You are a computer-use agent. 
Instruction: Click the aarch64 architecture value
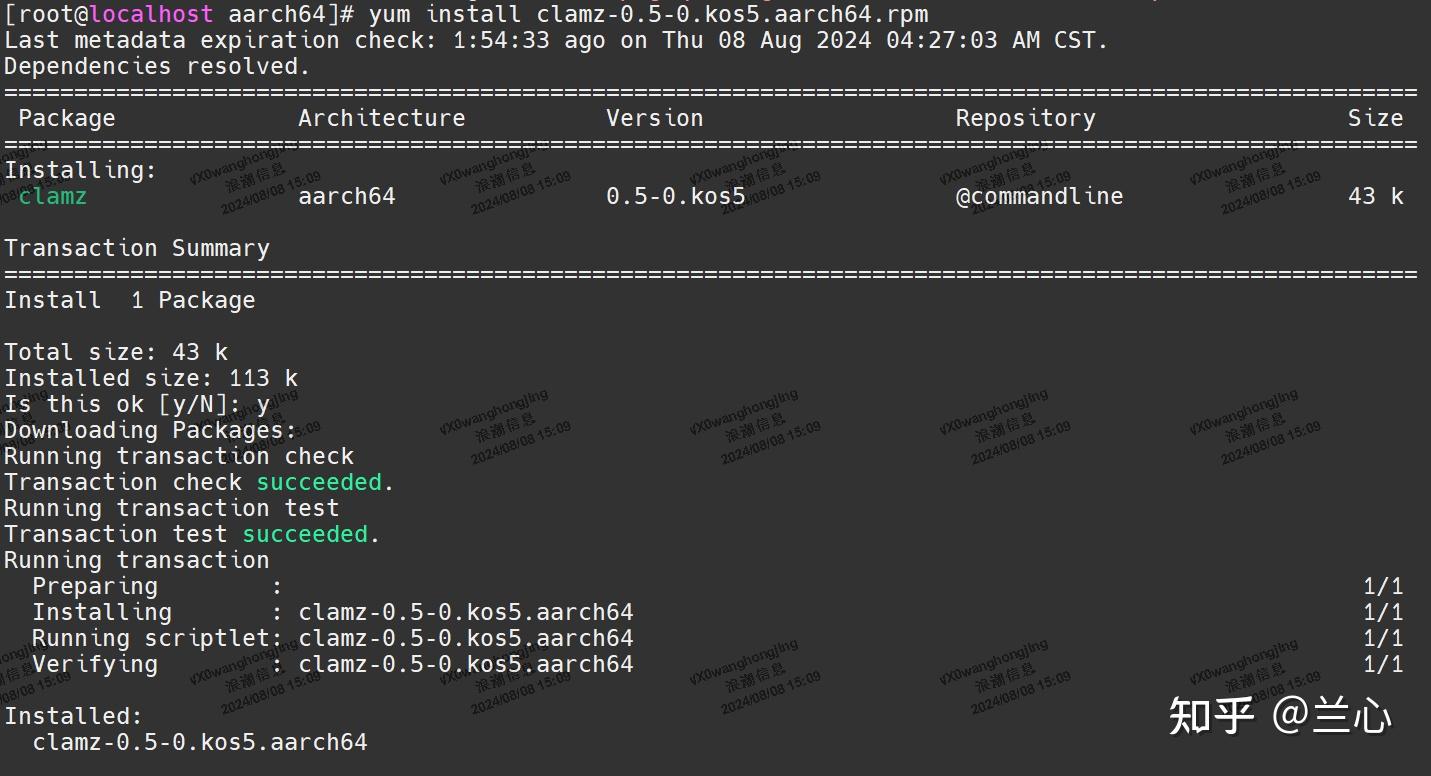point(346,196)
